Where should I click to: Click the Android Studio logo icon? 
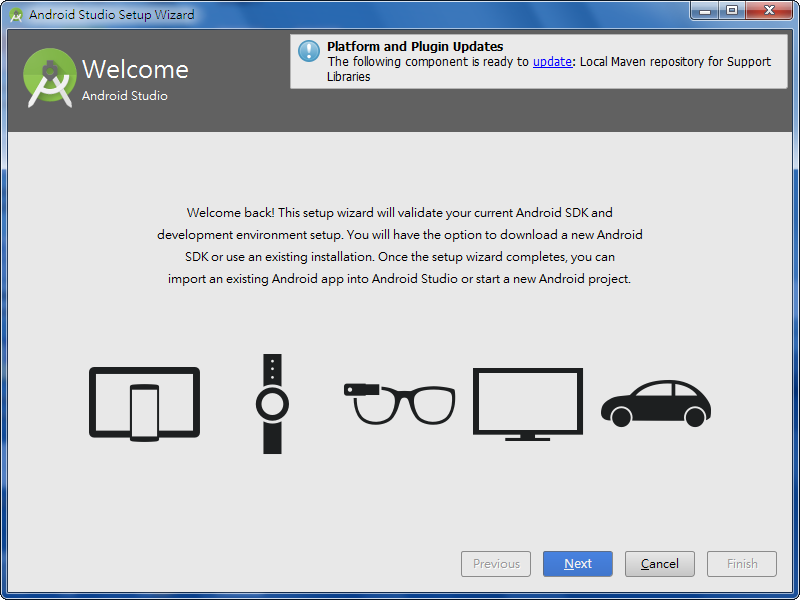[x=49, y=78]
